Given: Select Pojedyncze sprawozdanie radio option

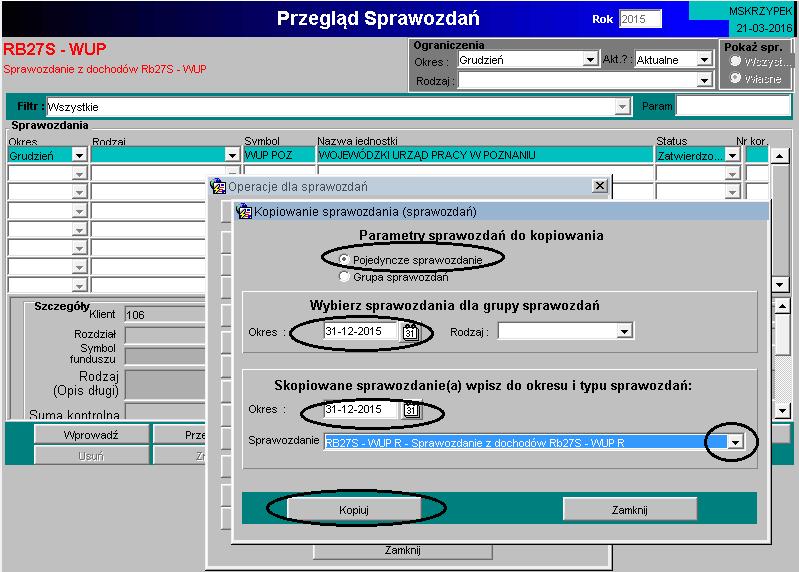Looking at the screenshot, I should (x=344, y=260).
